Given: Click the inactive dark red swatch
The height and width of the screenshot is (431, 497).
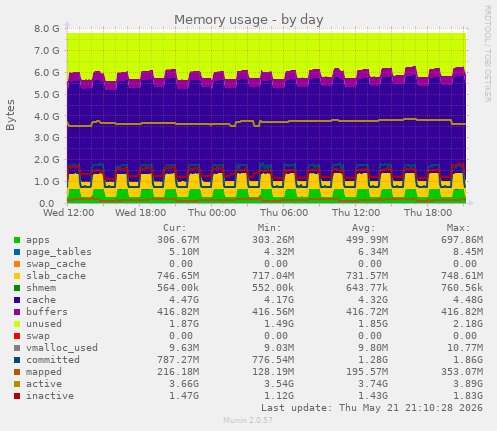Looking at the screenshot, I should point(17,396).
